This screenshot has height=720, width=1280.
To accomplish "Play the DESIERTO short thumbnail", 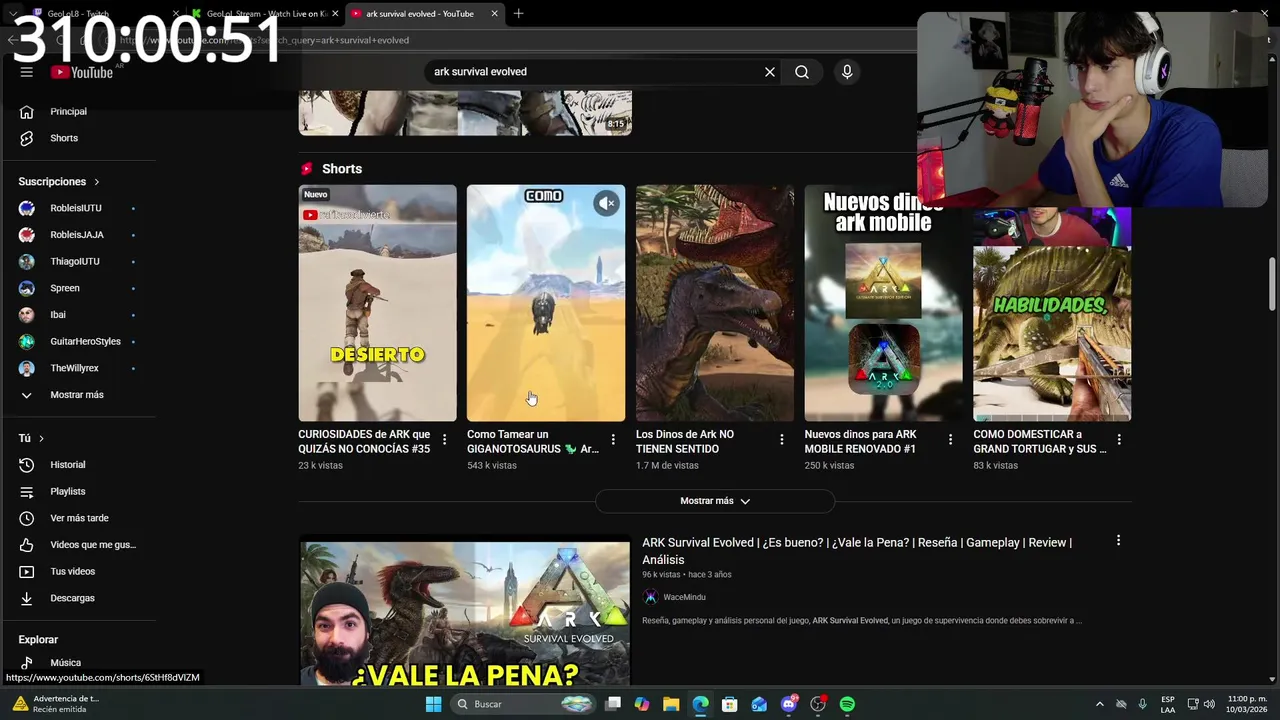I will [x=377, y=303].
